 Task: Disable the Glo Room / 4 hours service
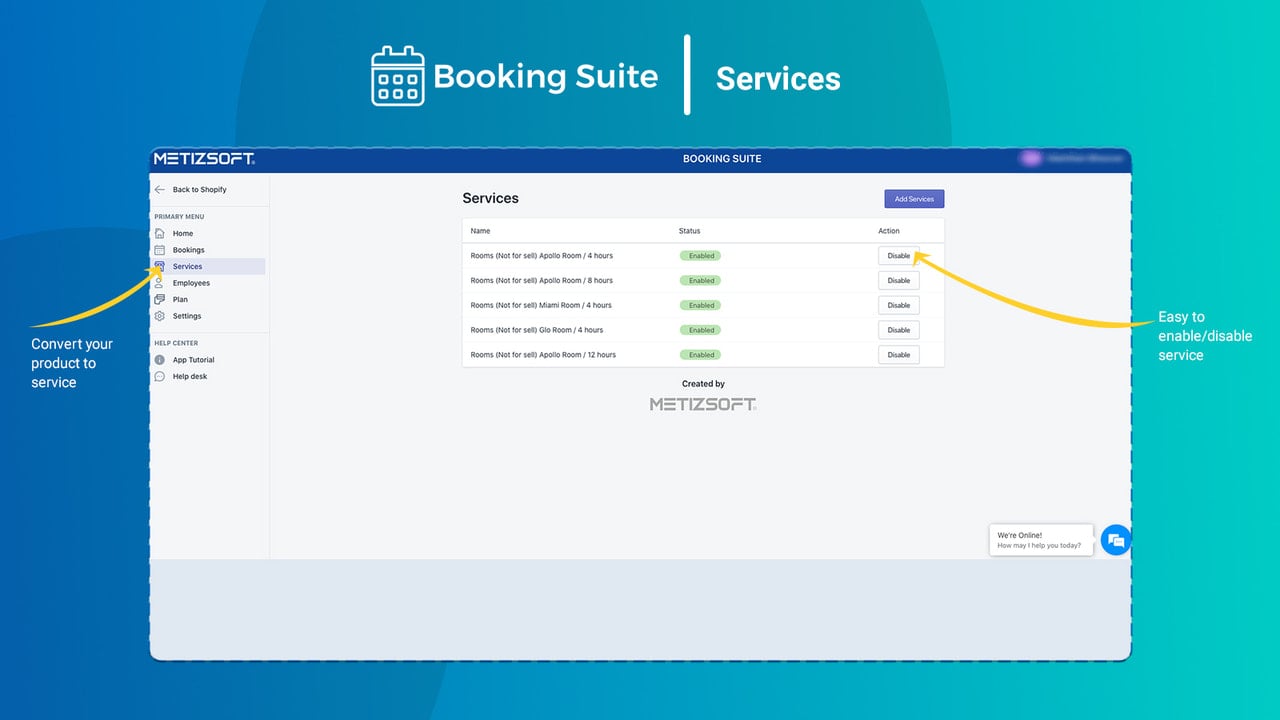click(899, 330)
